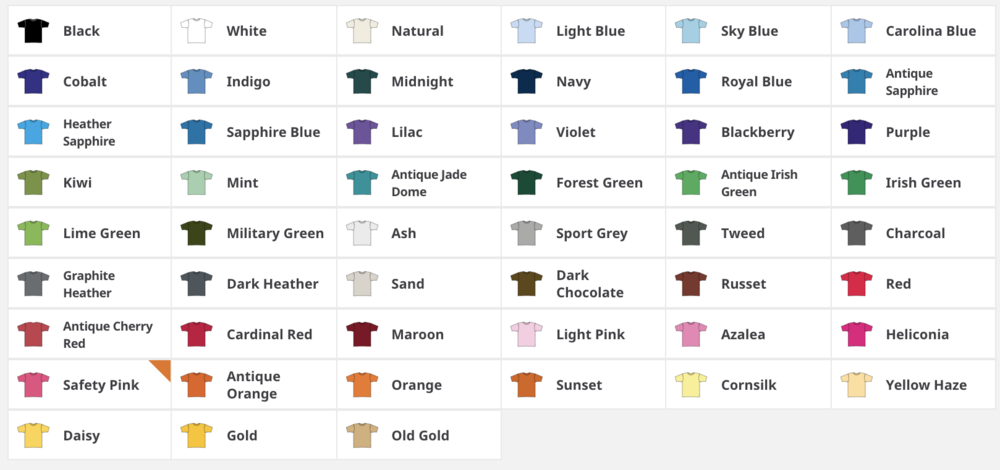
Task: Select the Old Gold t-shirt icon
Action: (x=362, y=435)
